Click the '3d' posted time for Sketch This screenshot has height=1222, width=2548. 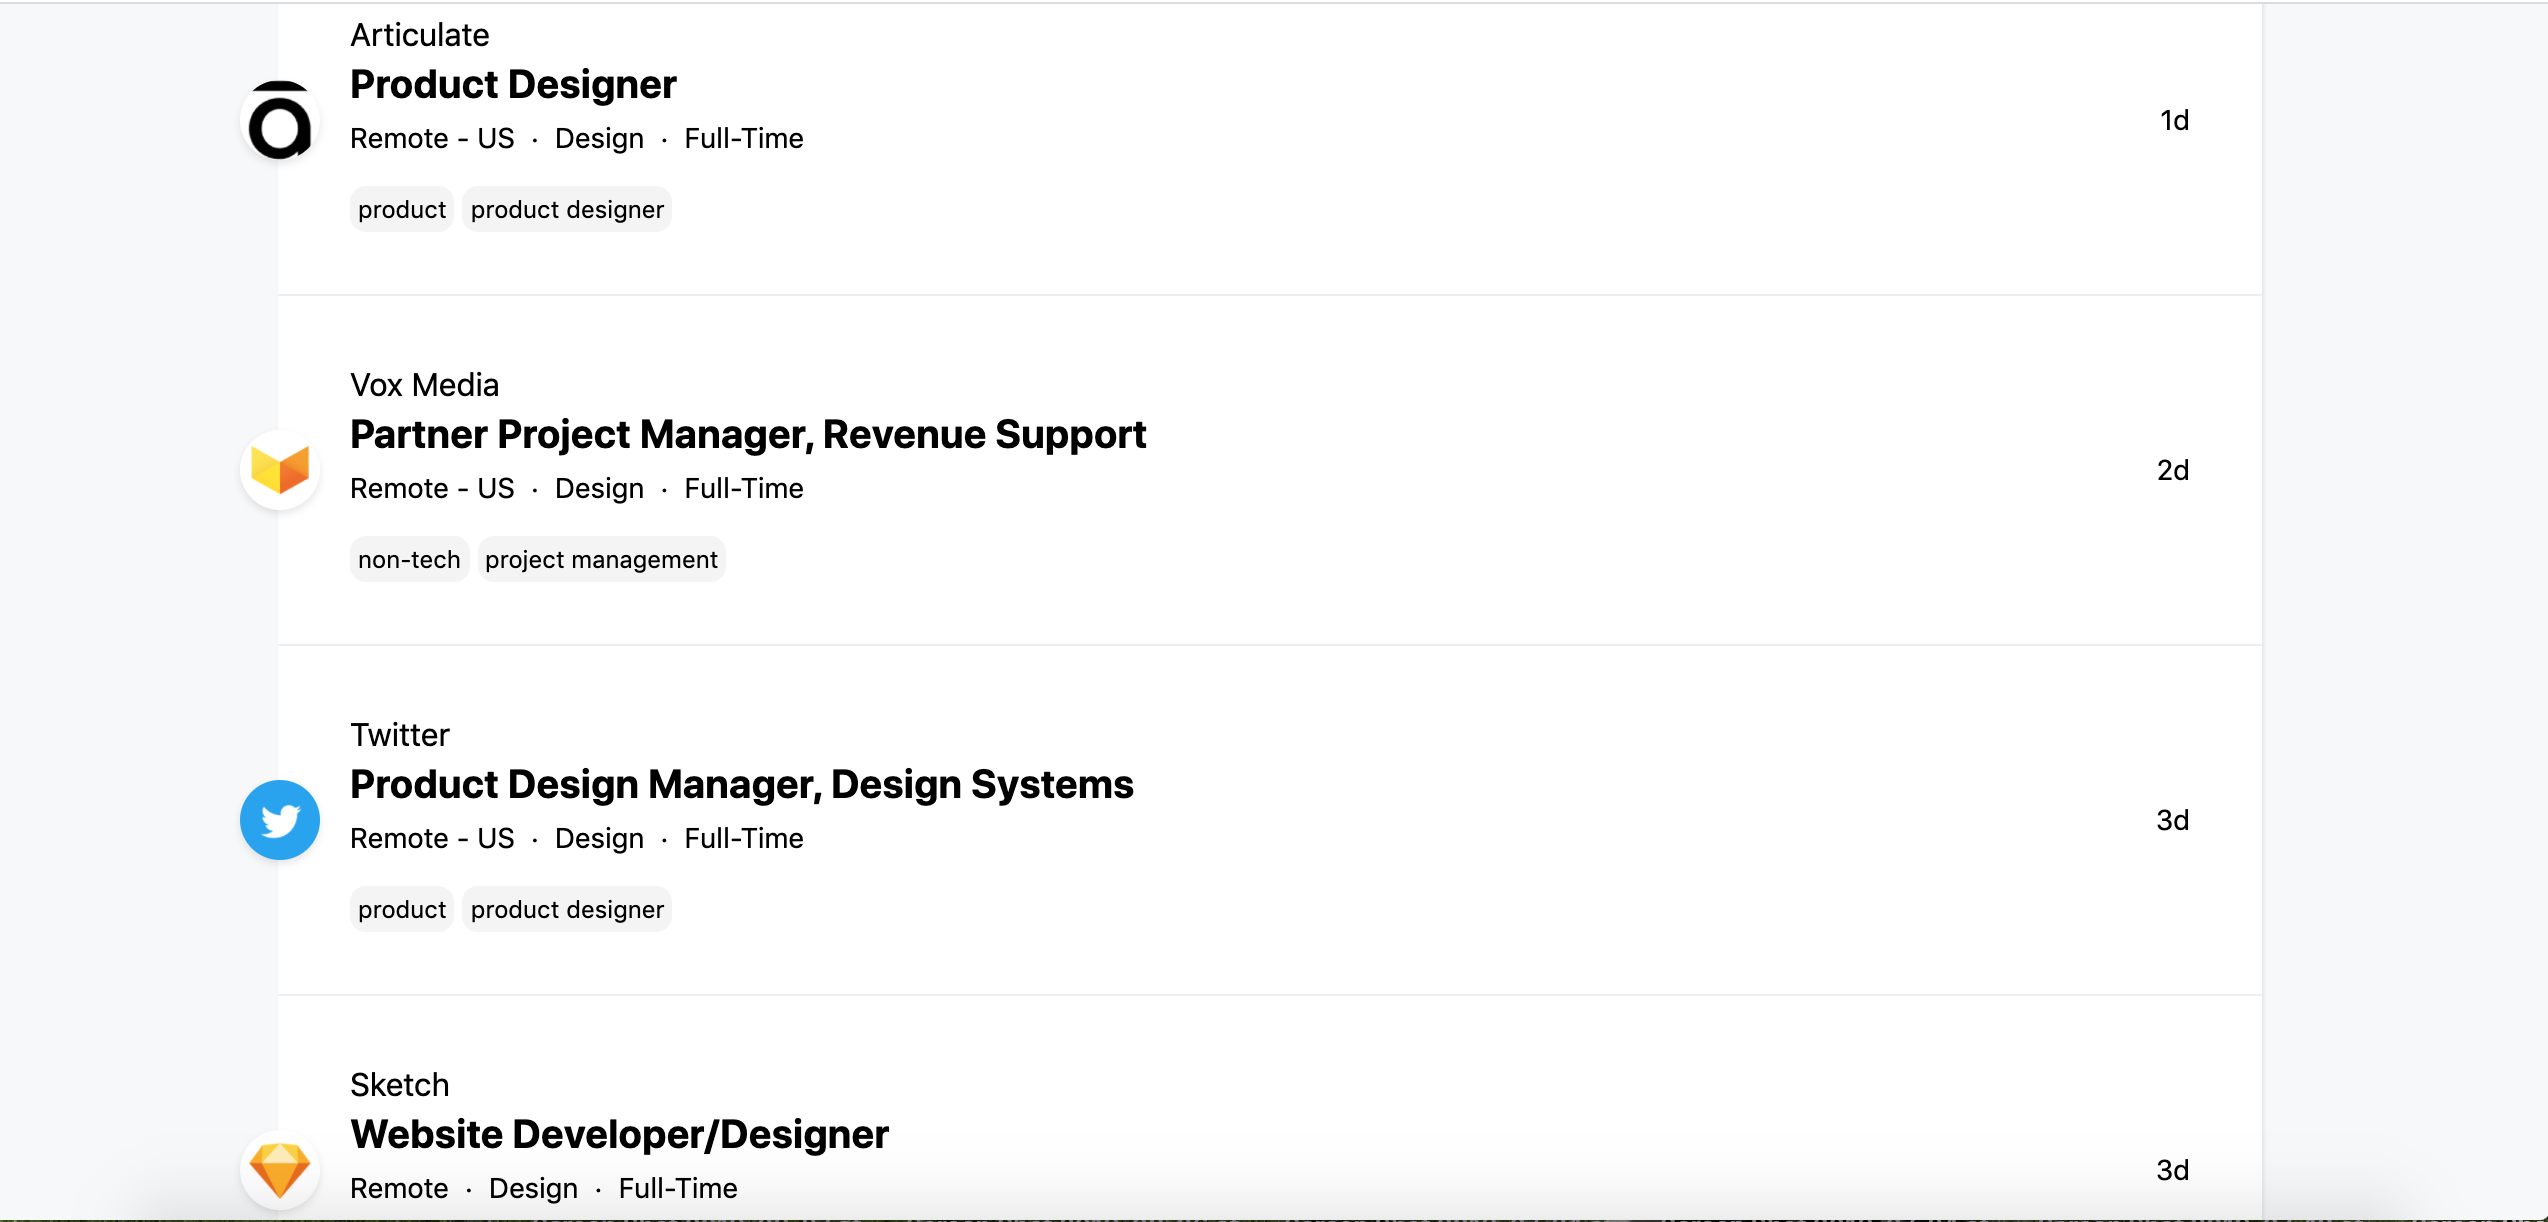2173,1170
